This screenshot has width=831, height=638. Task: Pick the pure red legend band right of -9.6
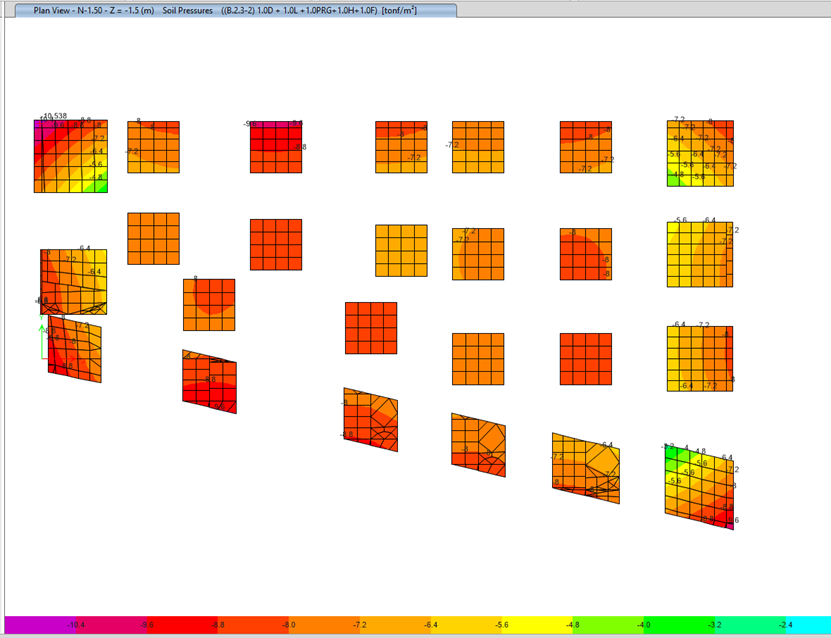pyautogui.click(x=182, y=624)
